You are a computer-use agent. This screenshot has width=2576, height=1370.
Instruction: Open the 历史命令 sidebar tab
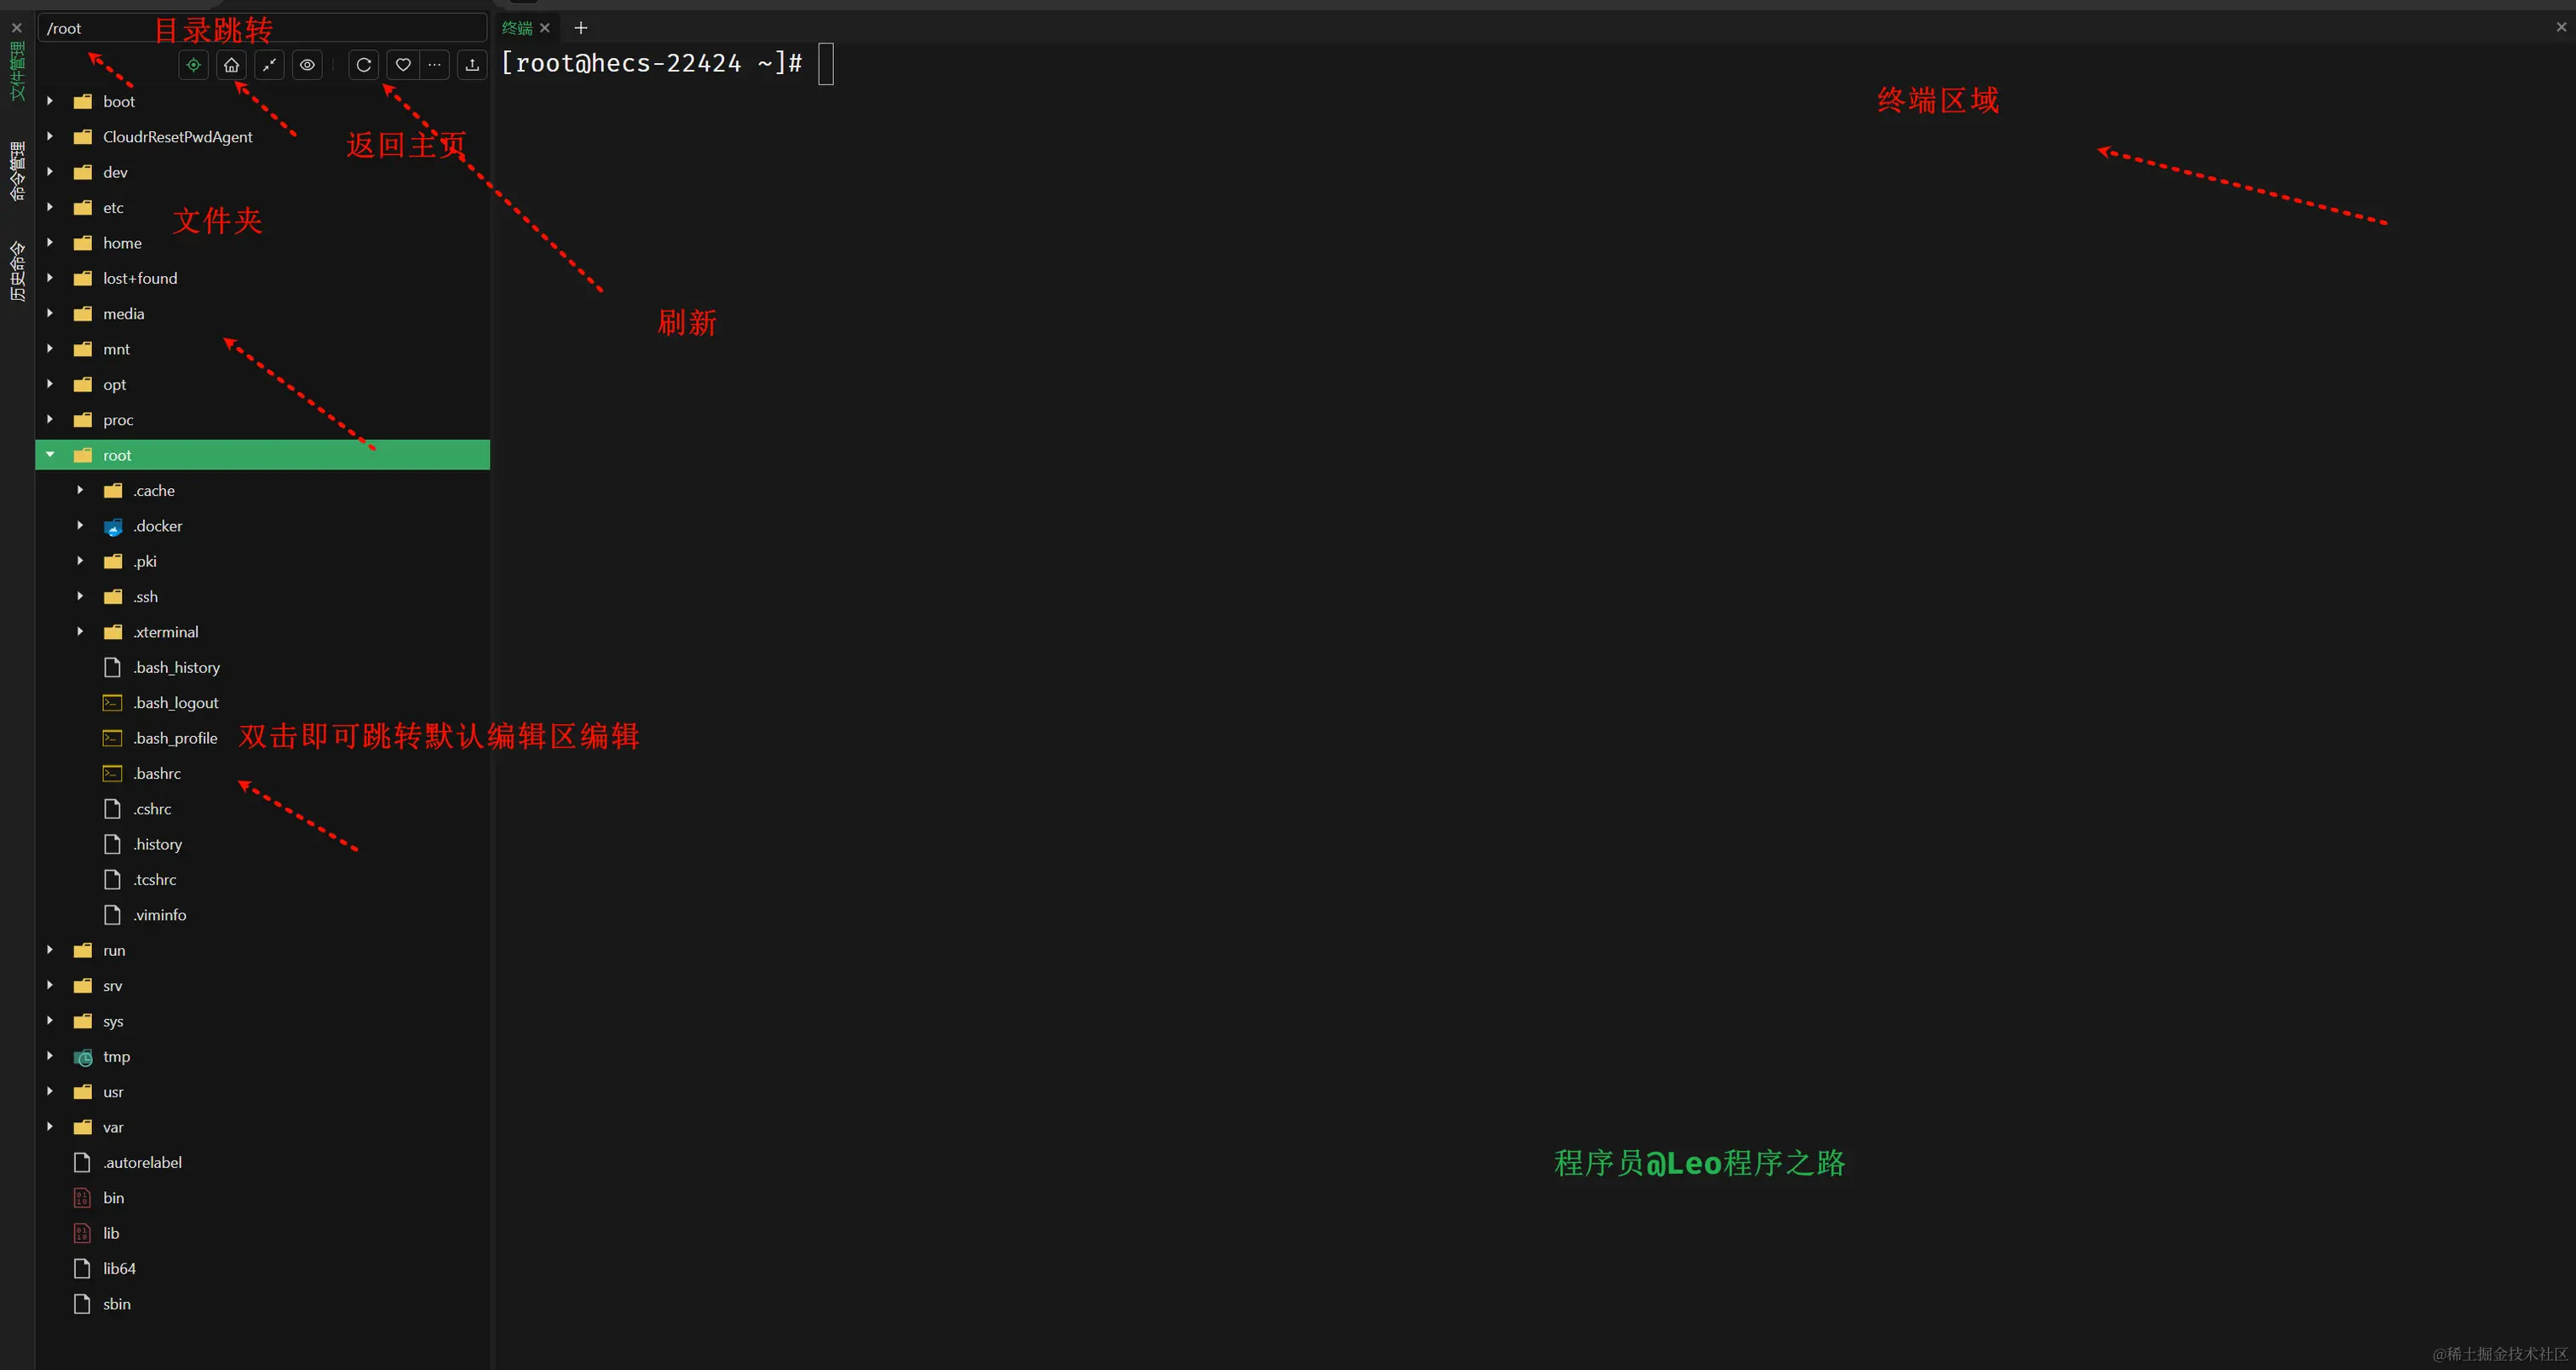pos(17,270)
